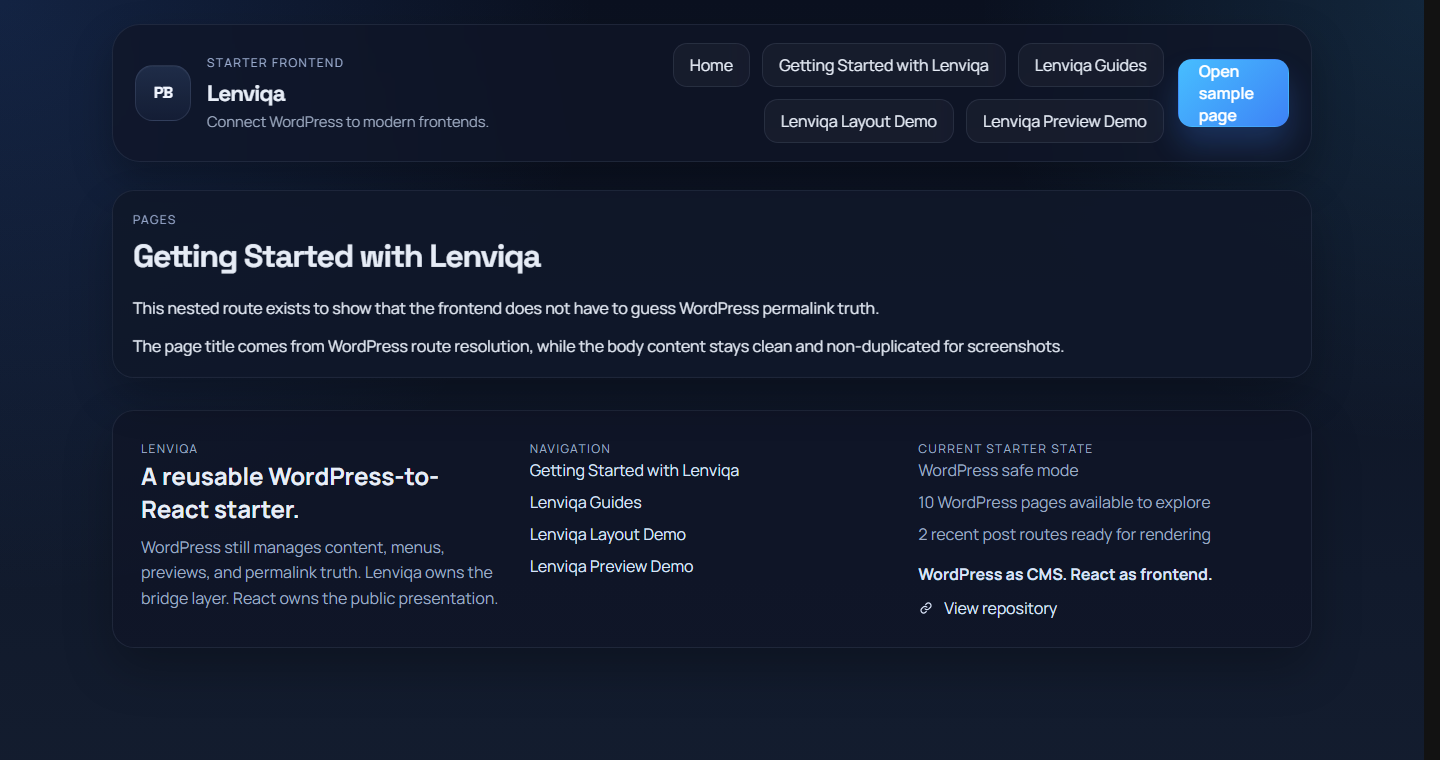Click WordPress as CMS. React as frontend.
Image resolution: width=1440 pixels, height=760 pixels.
(1065, 574)
